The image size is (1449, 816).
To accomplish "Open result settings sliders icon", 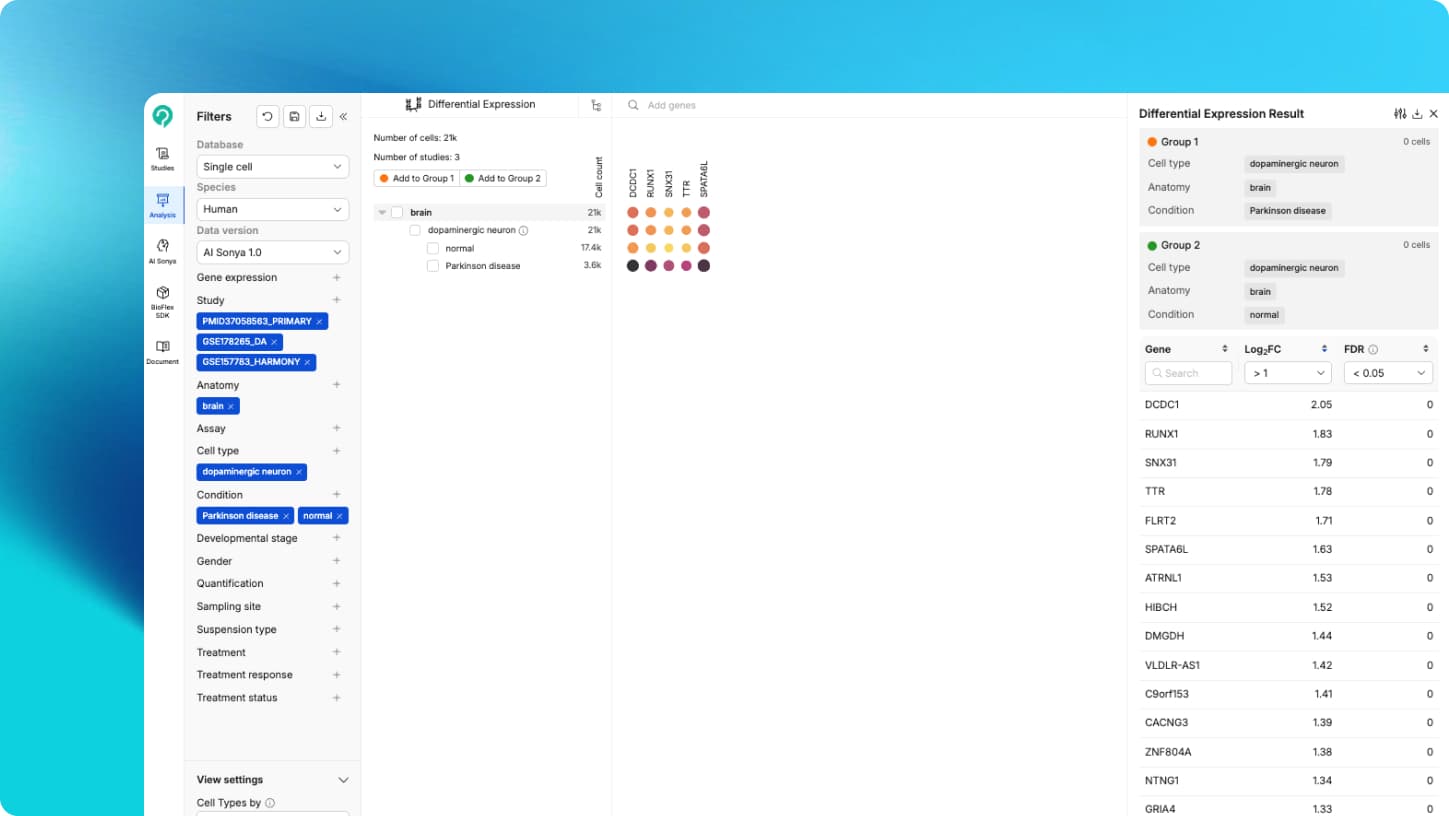I will point(1400,114).
